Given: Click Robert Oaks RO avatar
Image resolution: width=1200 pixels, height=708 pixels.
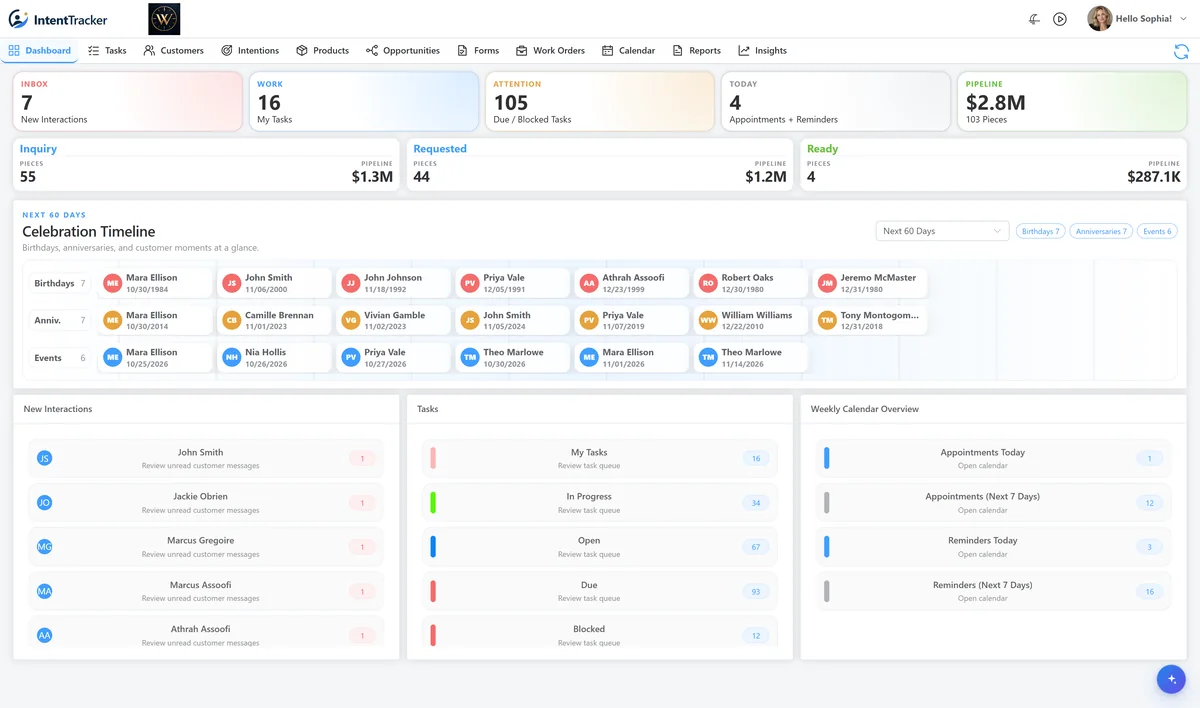Looking at the screenshot, I should pyautogui.click(x=708, y=284).
